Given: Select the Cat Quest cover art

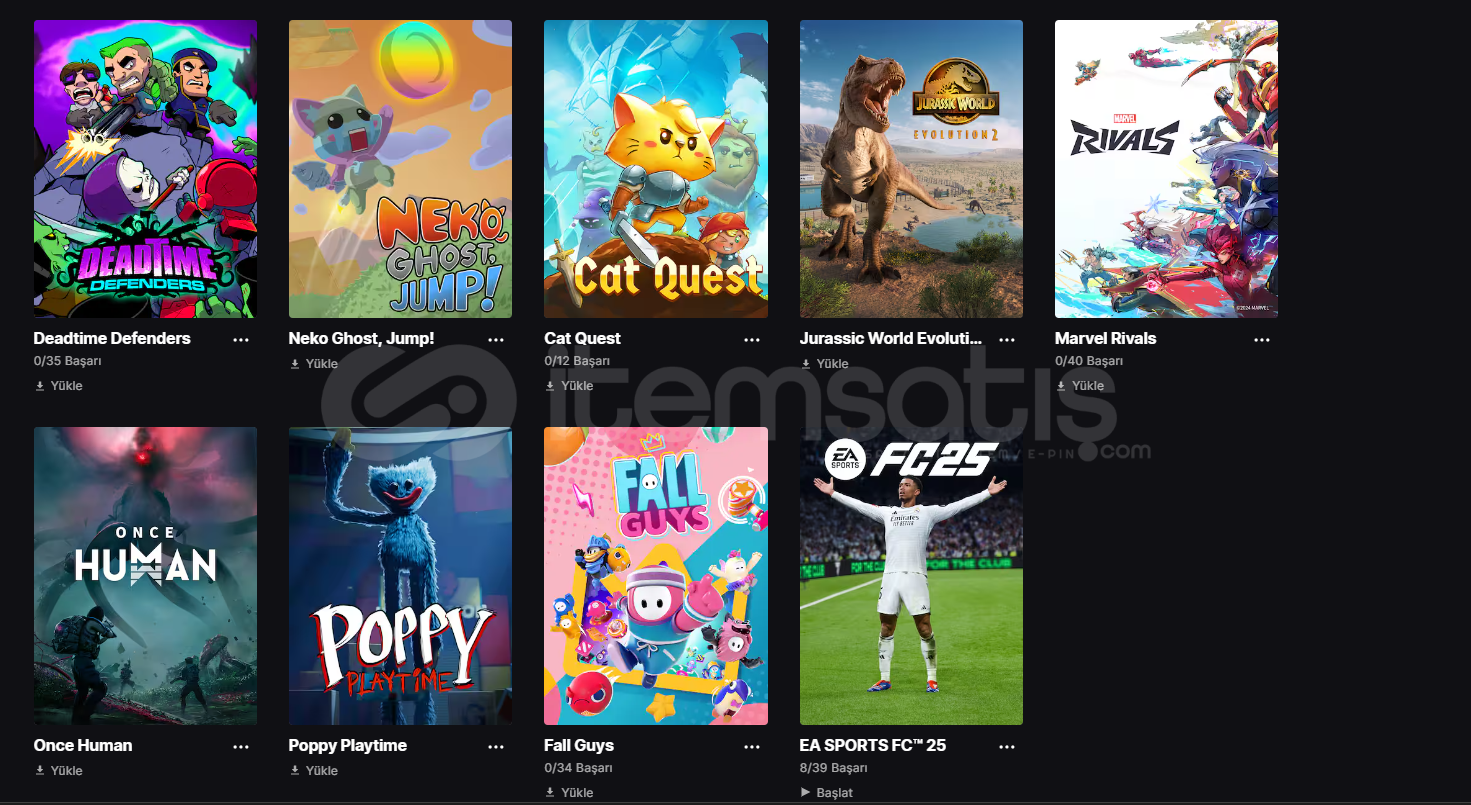Looking at the screenshot, I should (x=656, y=169).
